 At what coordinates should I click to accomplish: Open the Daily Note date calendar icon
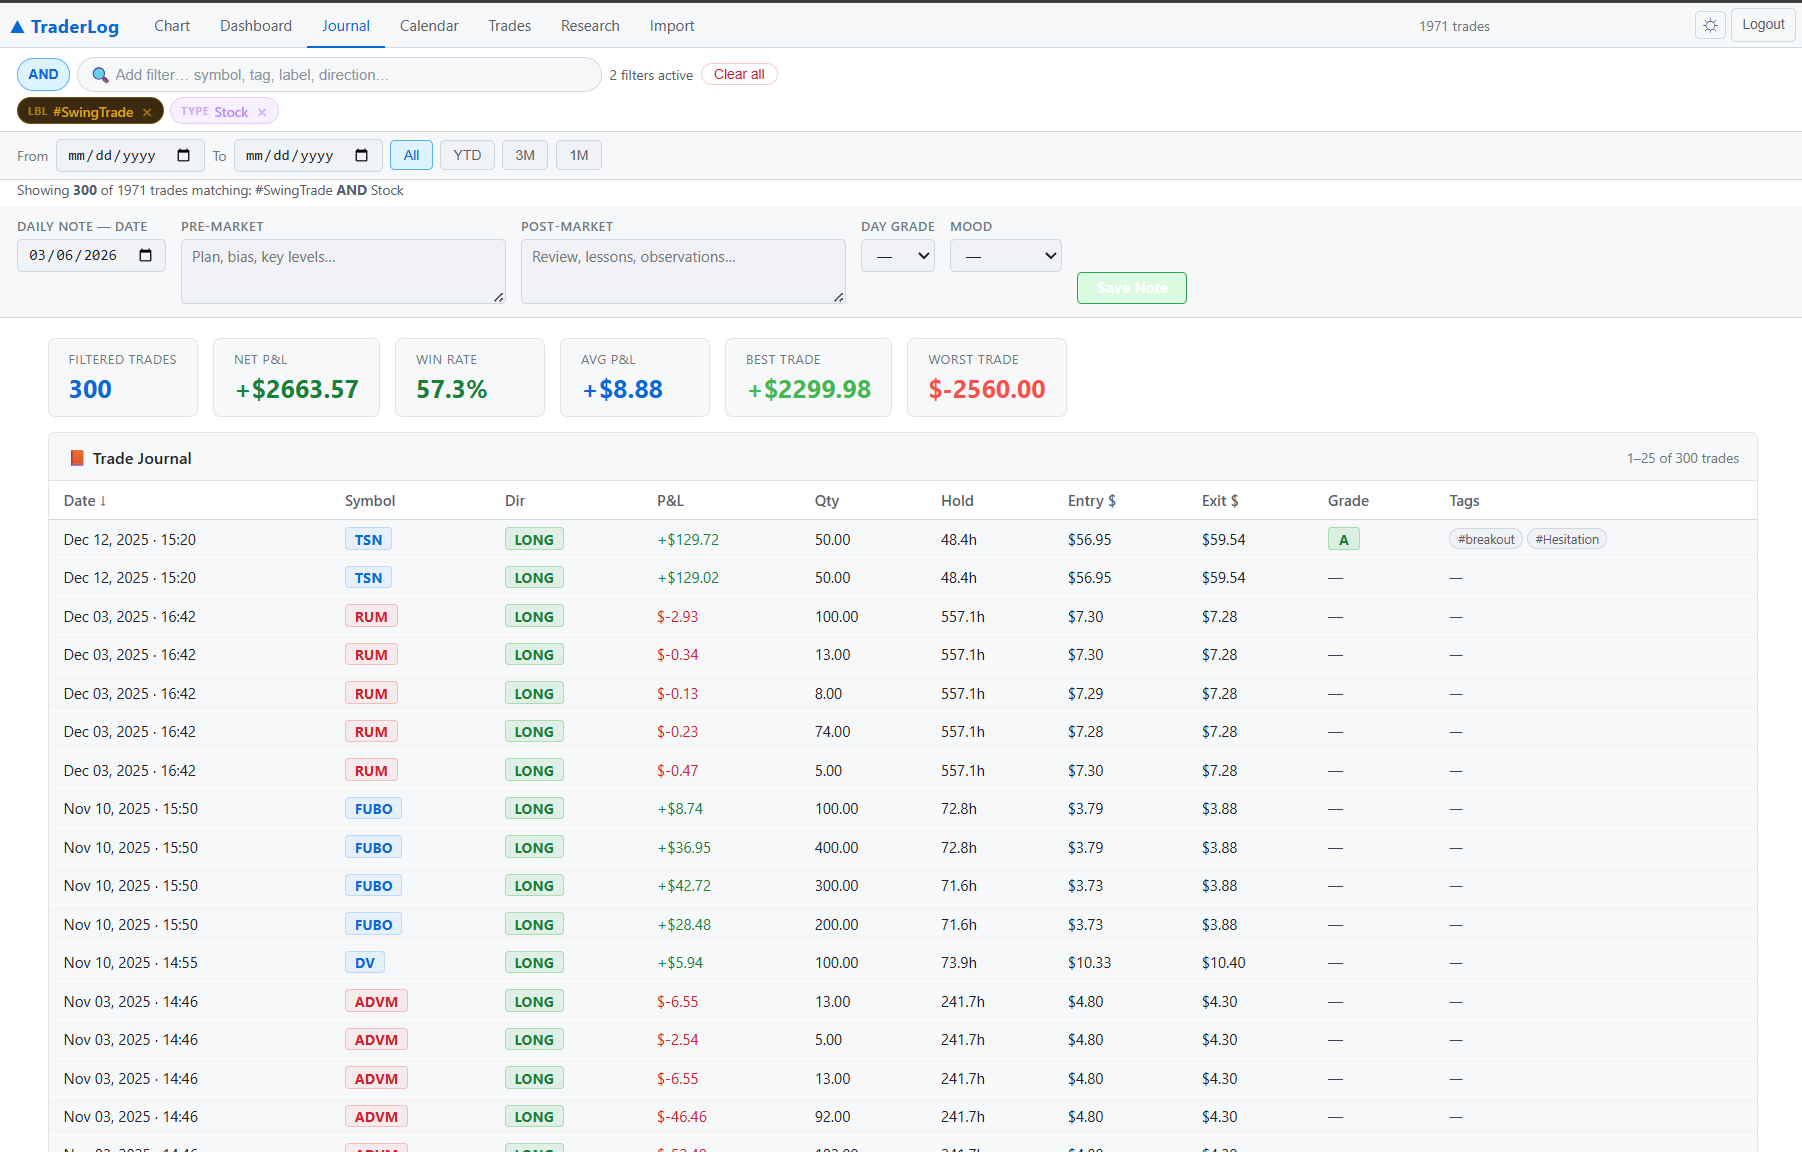146,256
